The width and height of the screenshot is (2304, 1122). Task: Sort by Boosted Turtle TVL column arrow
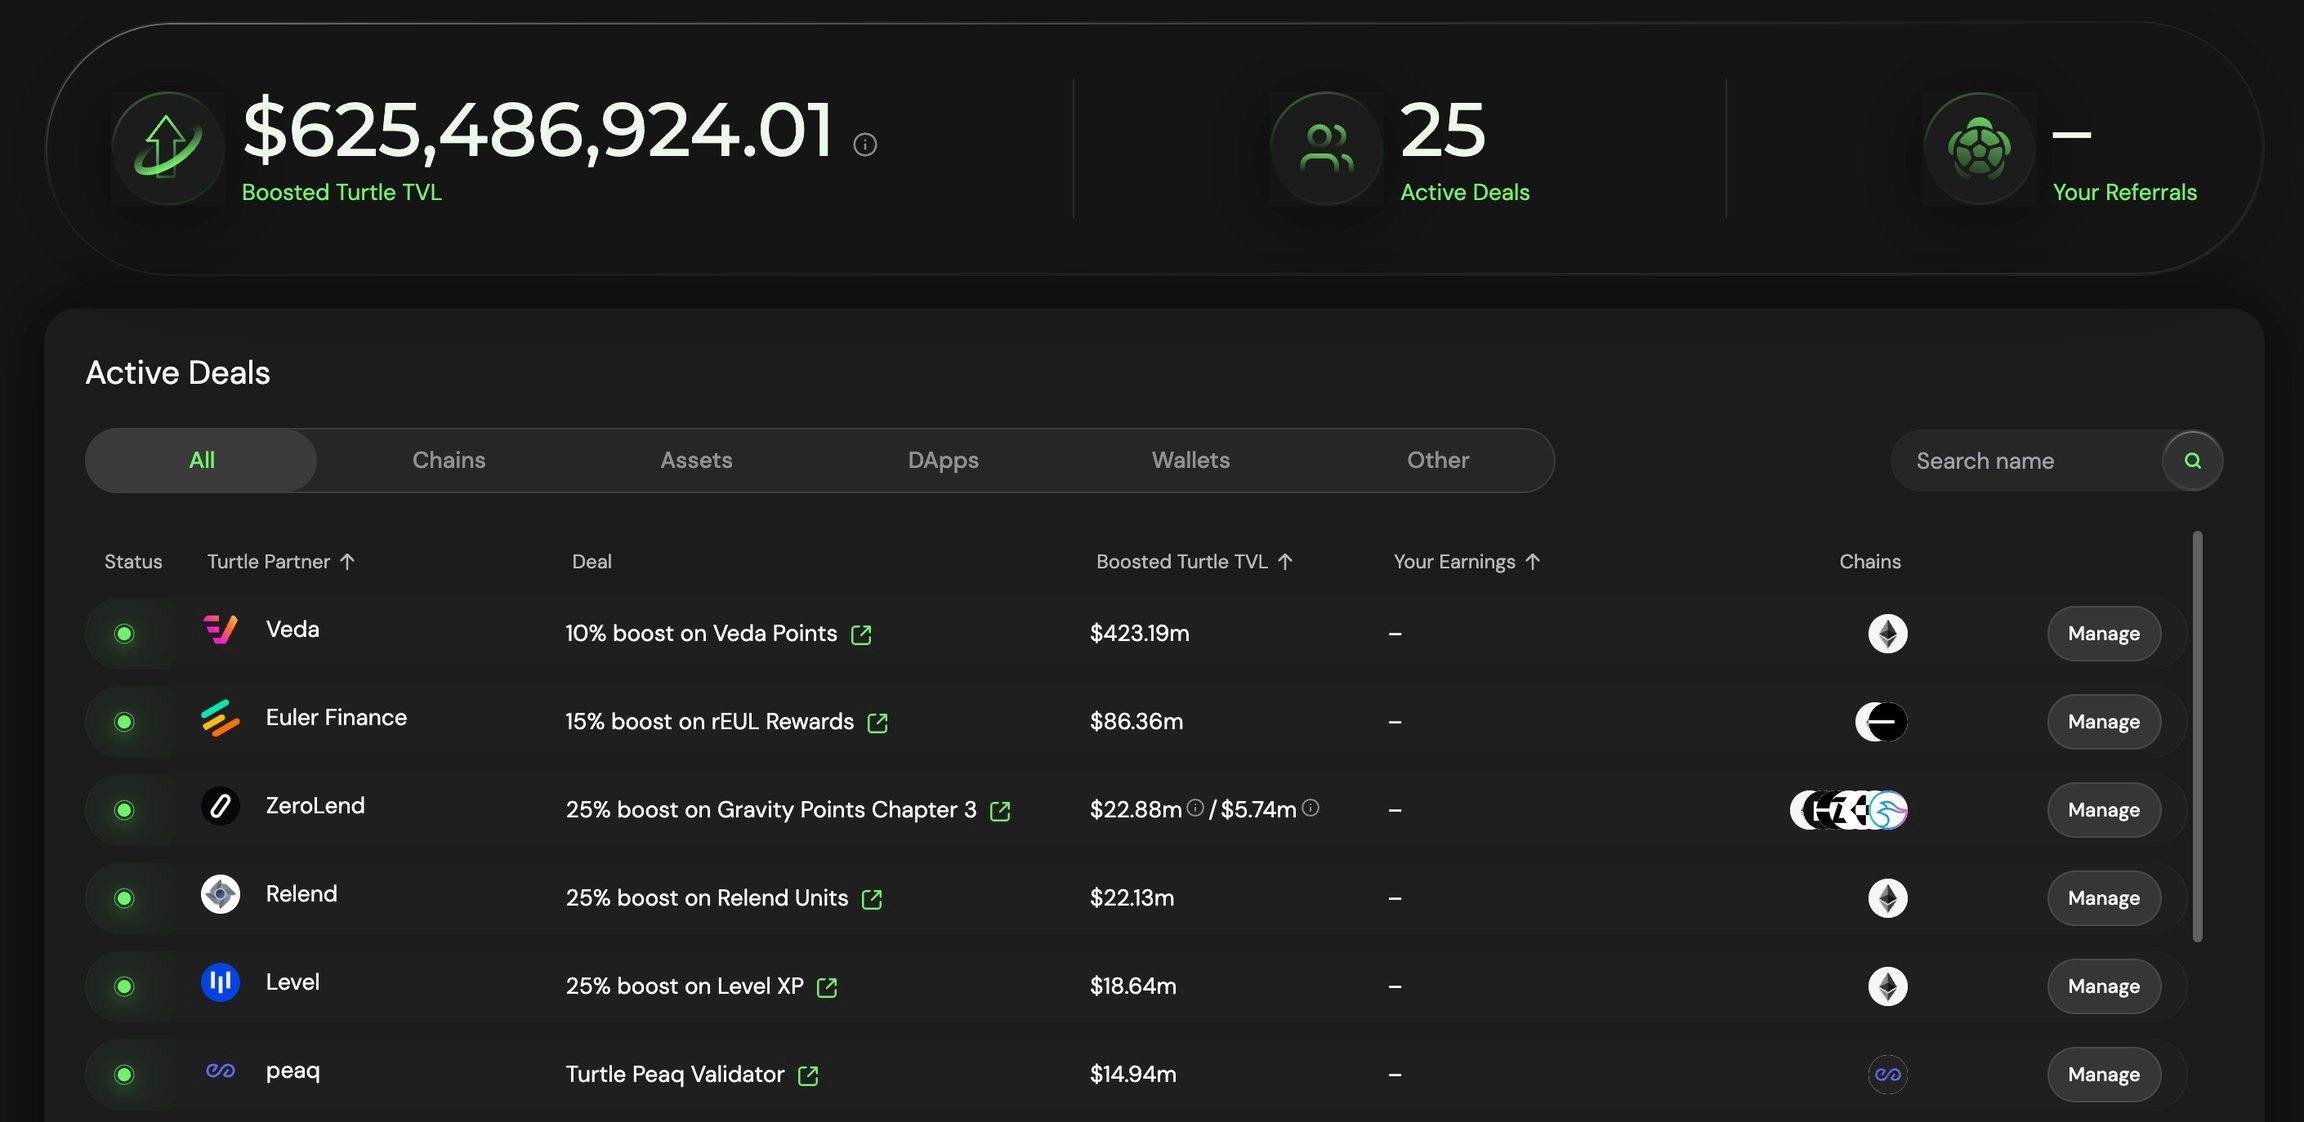(1285, 562)
